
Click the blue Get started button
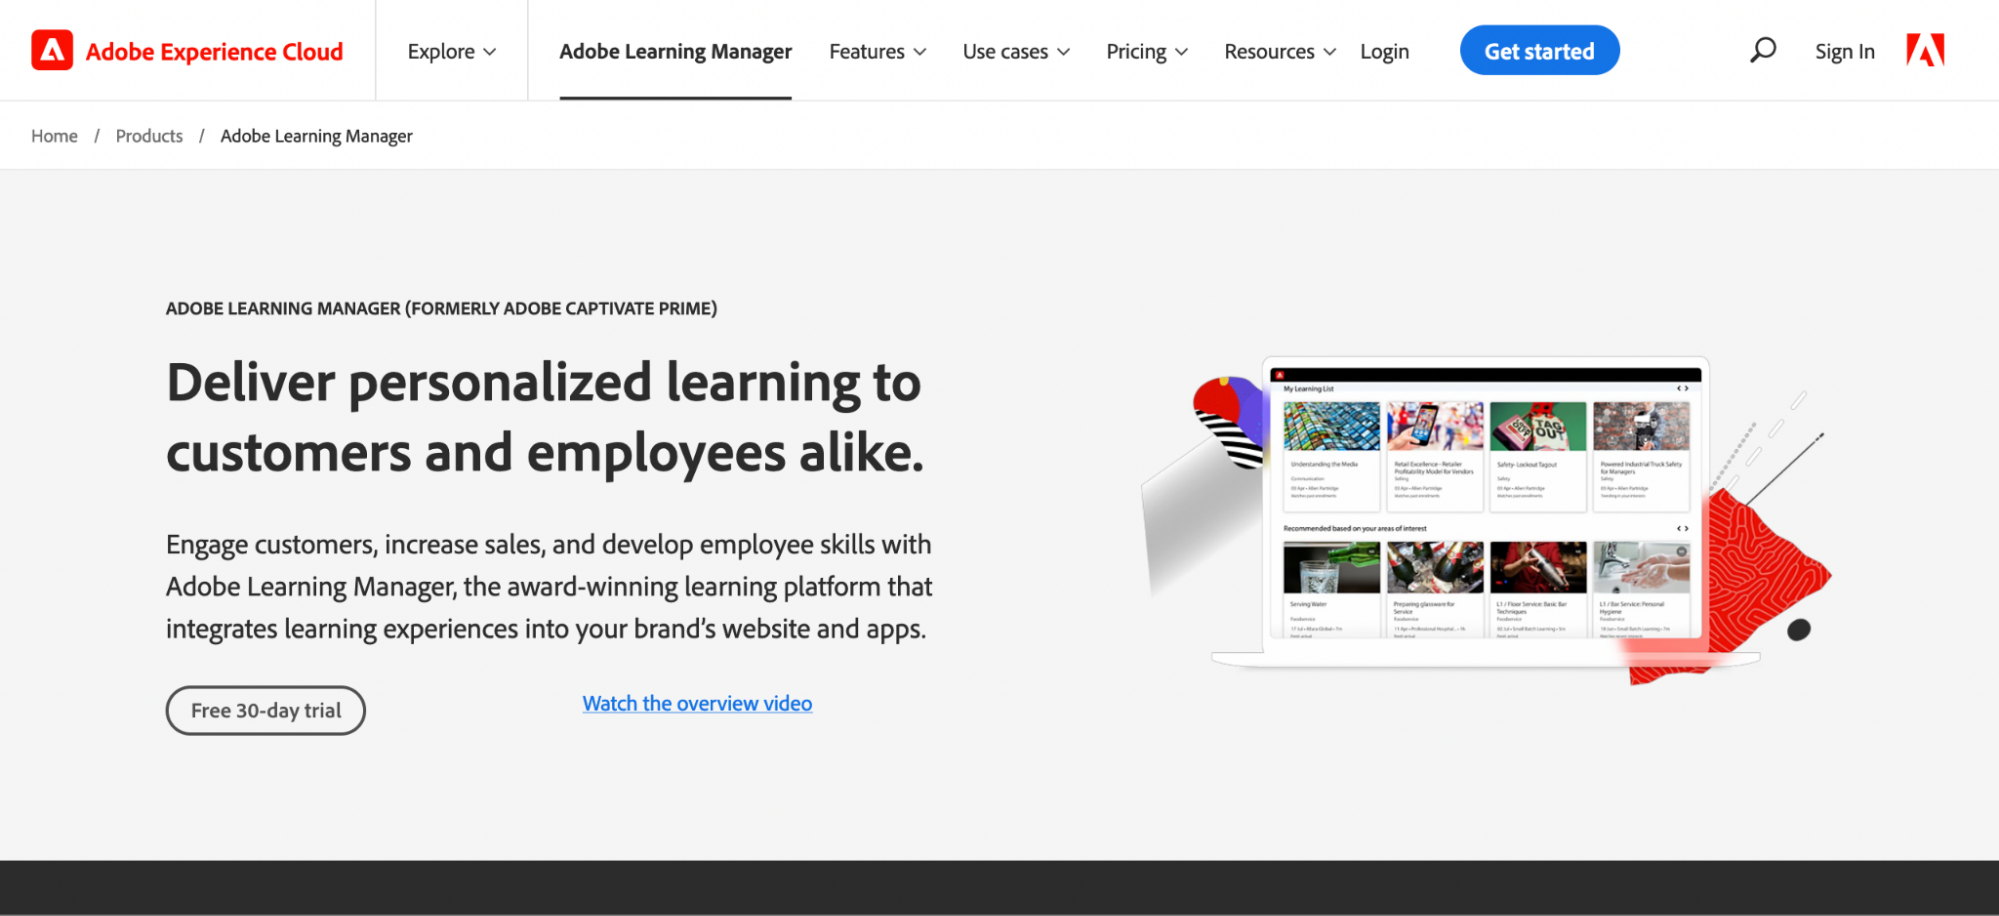coord(1539,50)
